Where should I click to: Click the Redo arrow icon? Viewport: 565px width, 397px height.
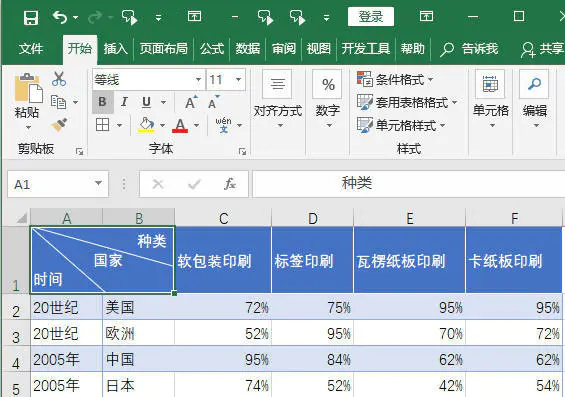(x=95, y=17)
